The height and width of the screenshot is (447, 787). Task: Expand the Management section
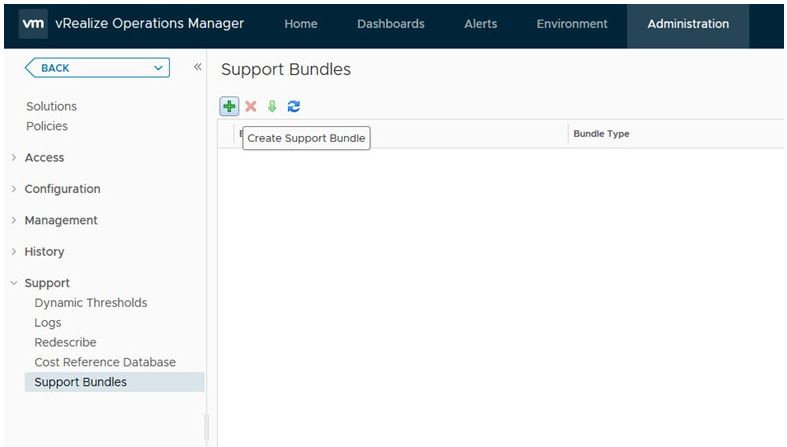60,220
